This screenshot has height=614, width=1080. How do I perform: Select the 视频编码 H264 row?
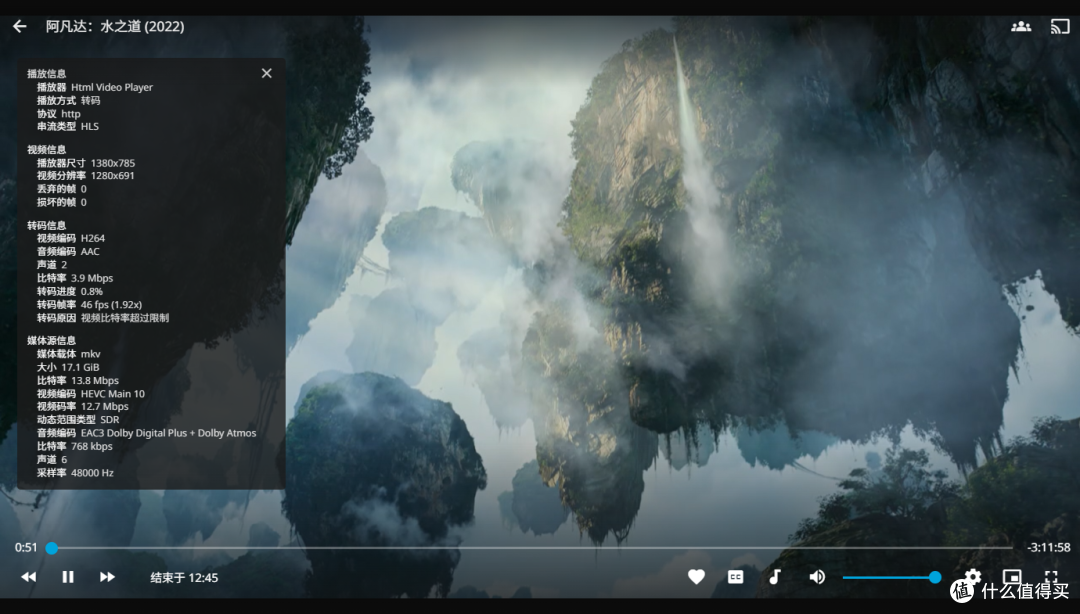71,238
